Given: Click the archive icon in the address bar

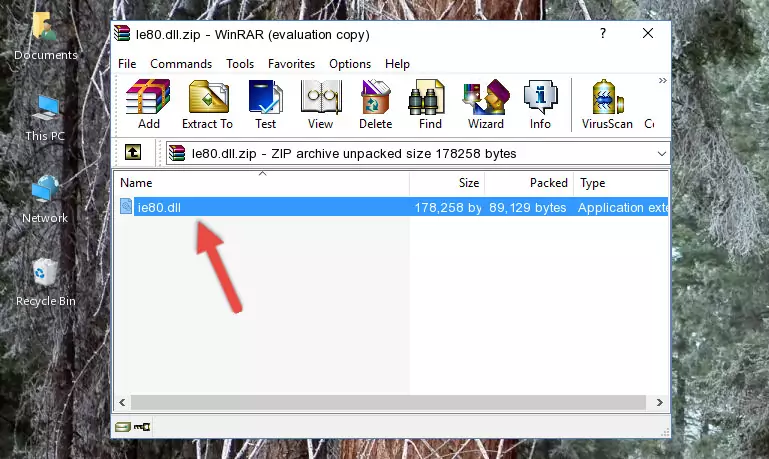Looking at the screenshot, I should pos(177,153).
